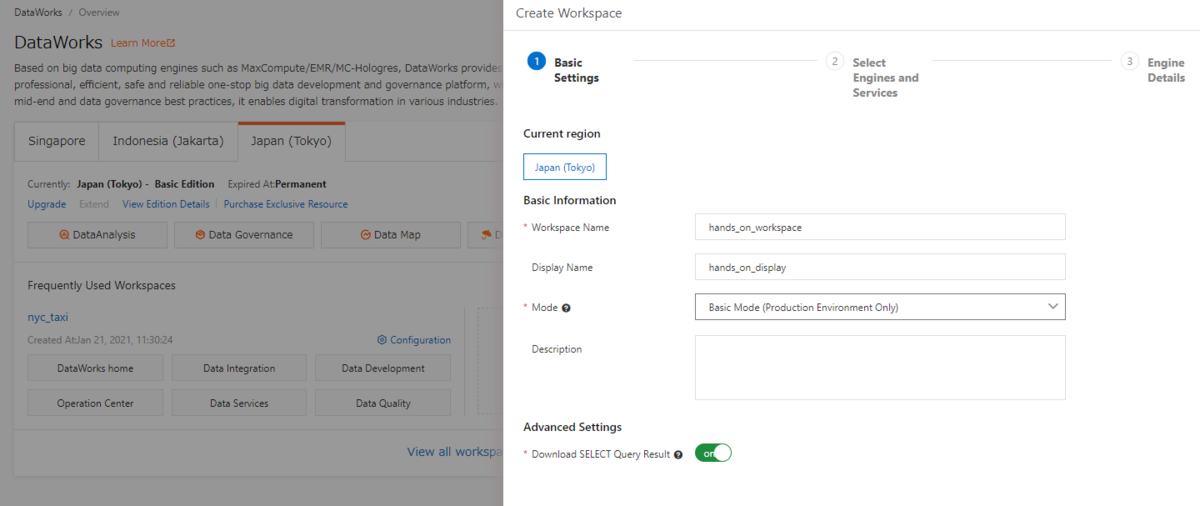Click the Upgrade link
The width and height of the screenshot is (1200, 506).
[x=47, y=204]
